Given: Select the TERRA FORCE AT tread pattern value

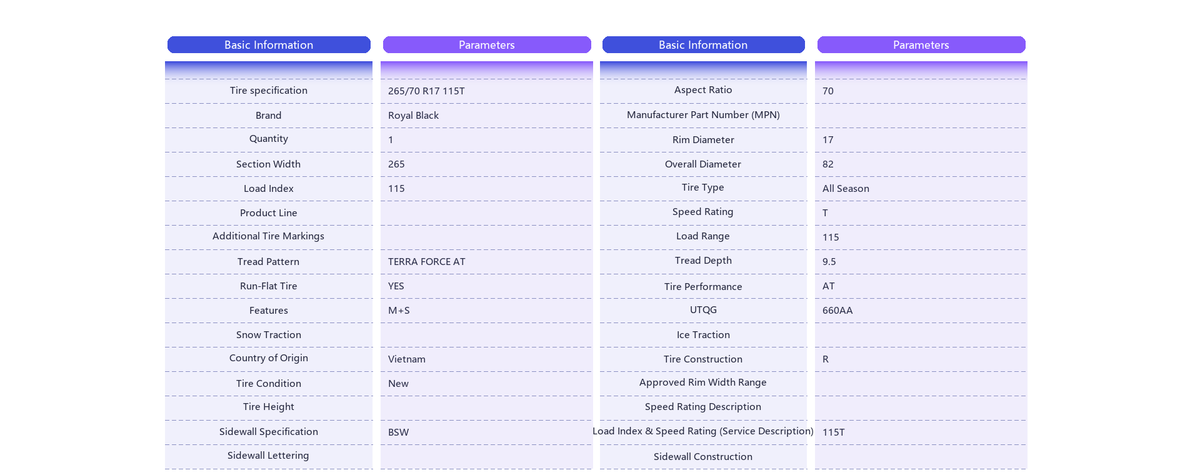Looking at the screenshot, I should 426,262.
